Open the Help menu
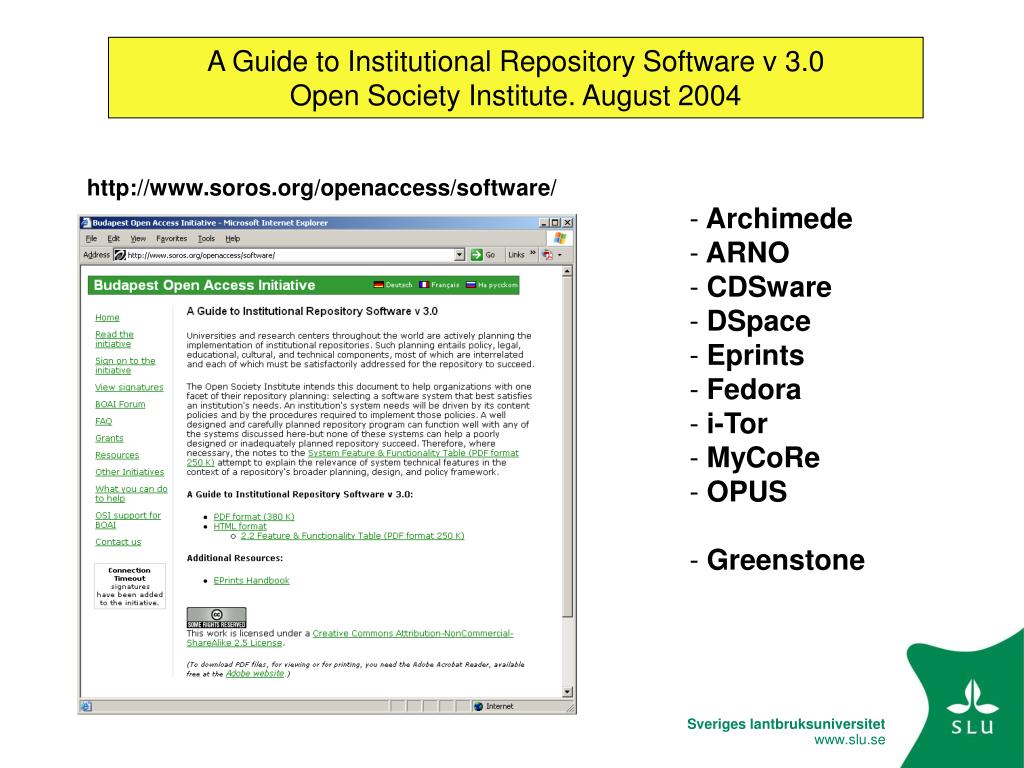 232,239
